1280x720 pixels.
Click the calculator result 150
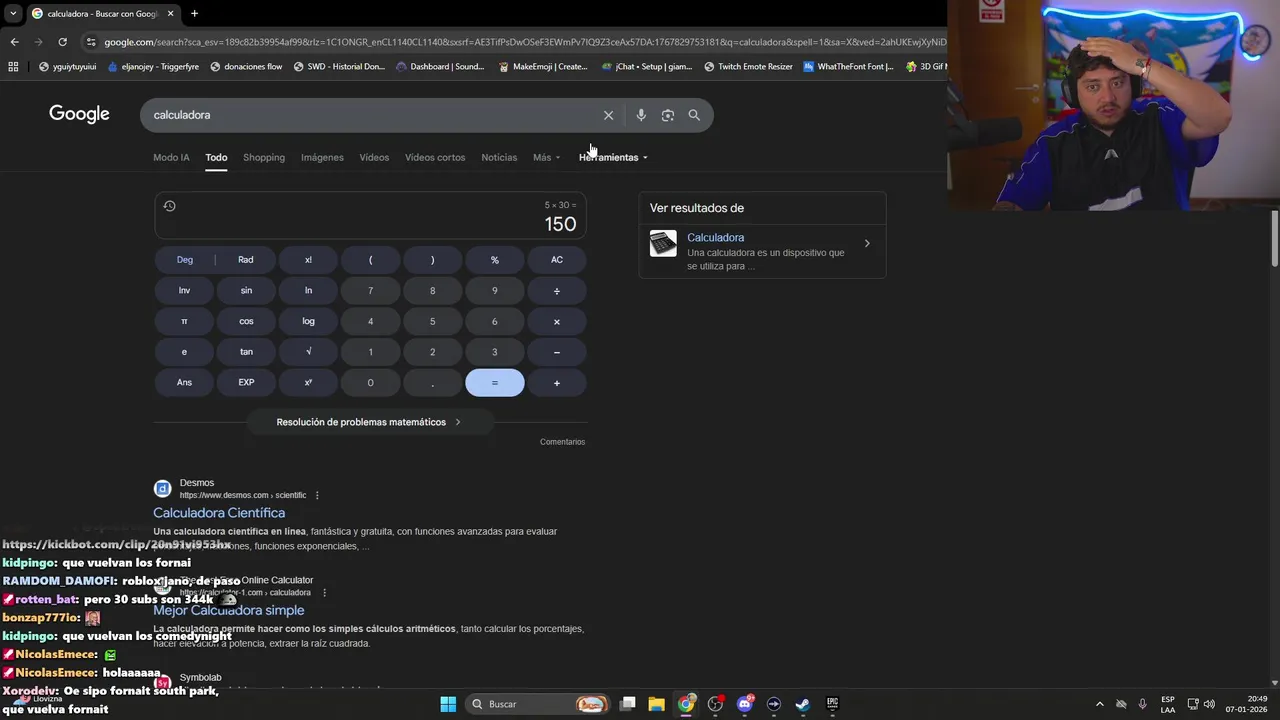(x=560, y=224)
